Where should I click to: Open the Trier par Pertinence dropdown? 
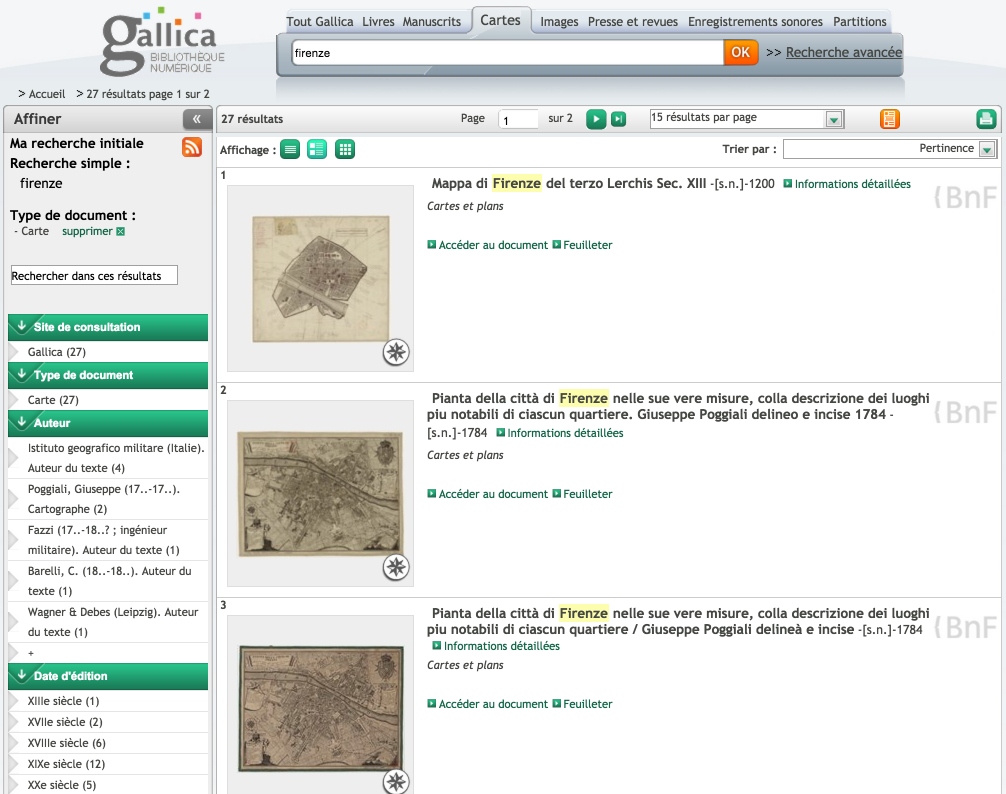[890, 149]
